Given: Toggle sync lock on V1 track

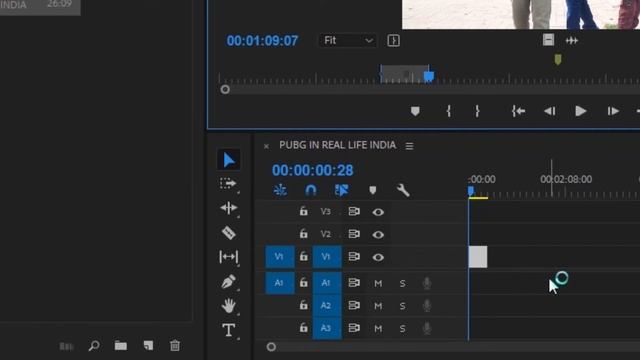Looking at the screenshot, I should coord(354,256).
